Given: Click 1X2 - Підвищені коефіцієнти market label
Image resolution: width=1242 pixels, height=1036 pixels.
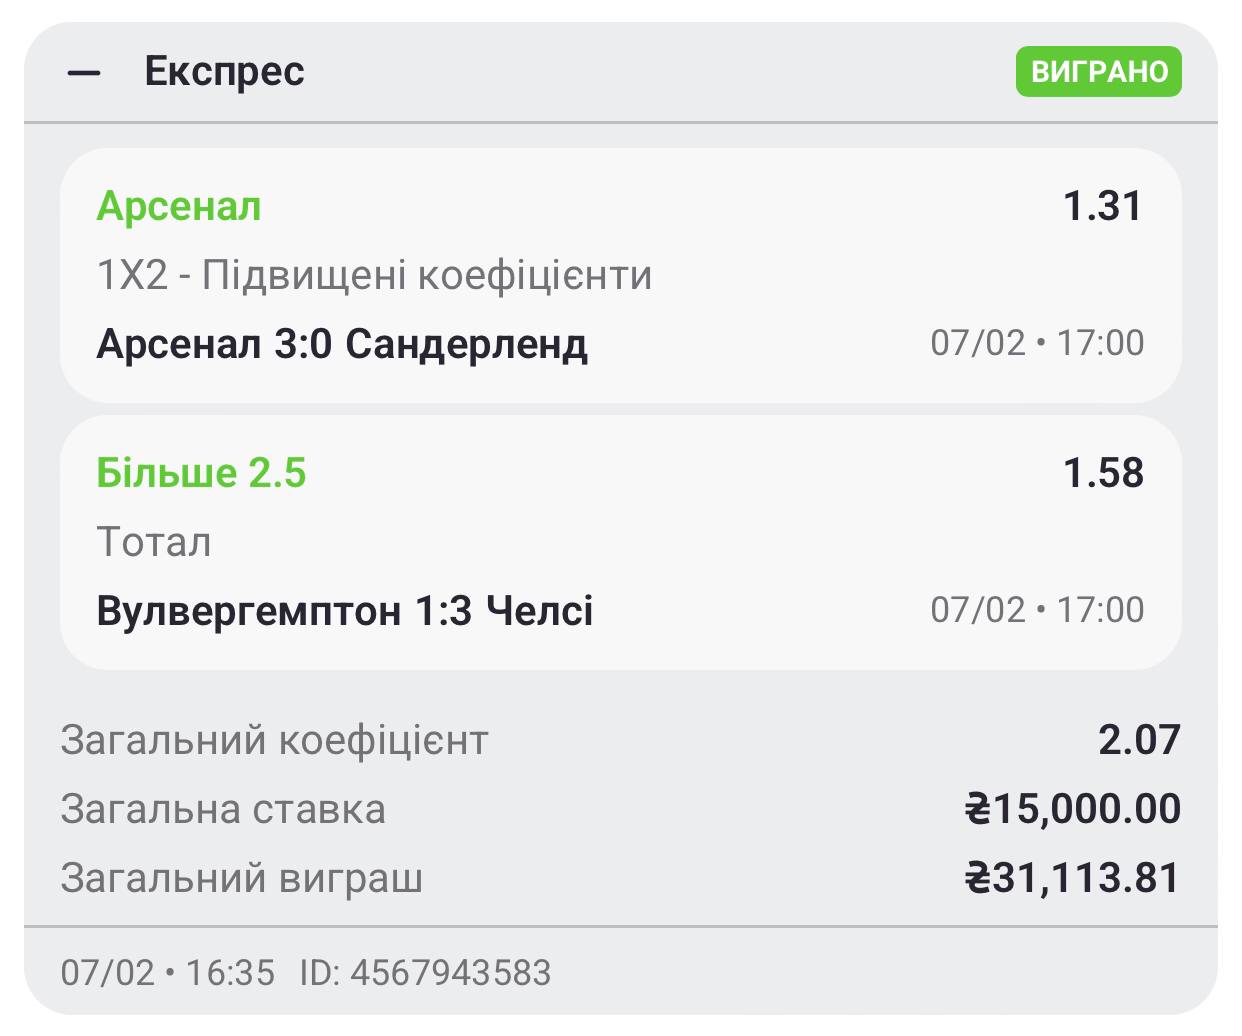Looking at the screenshot, I should coord(374,275).
